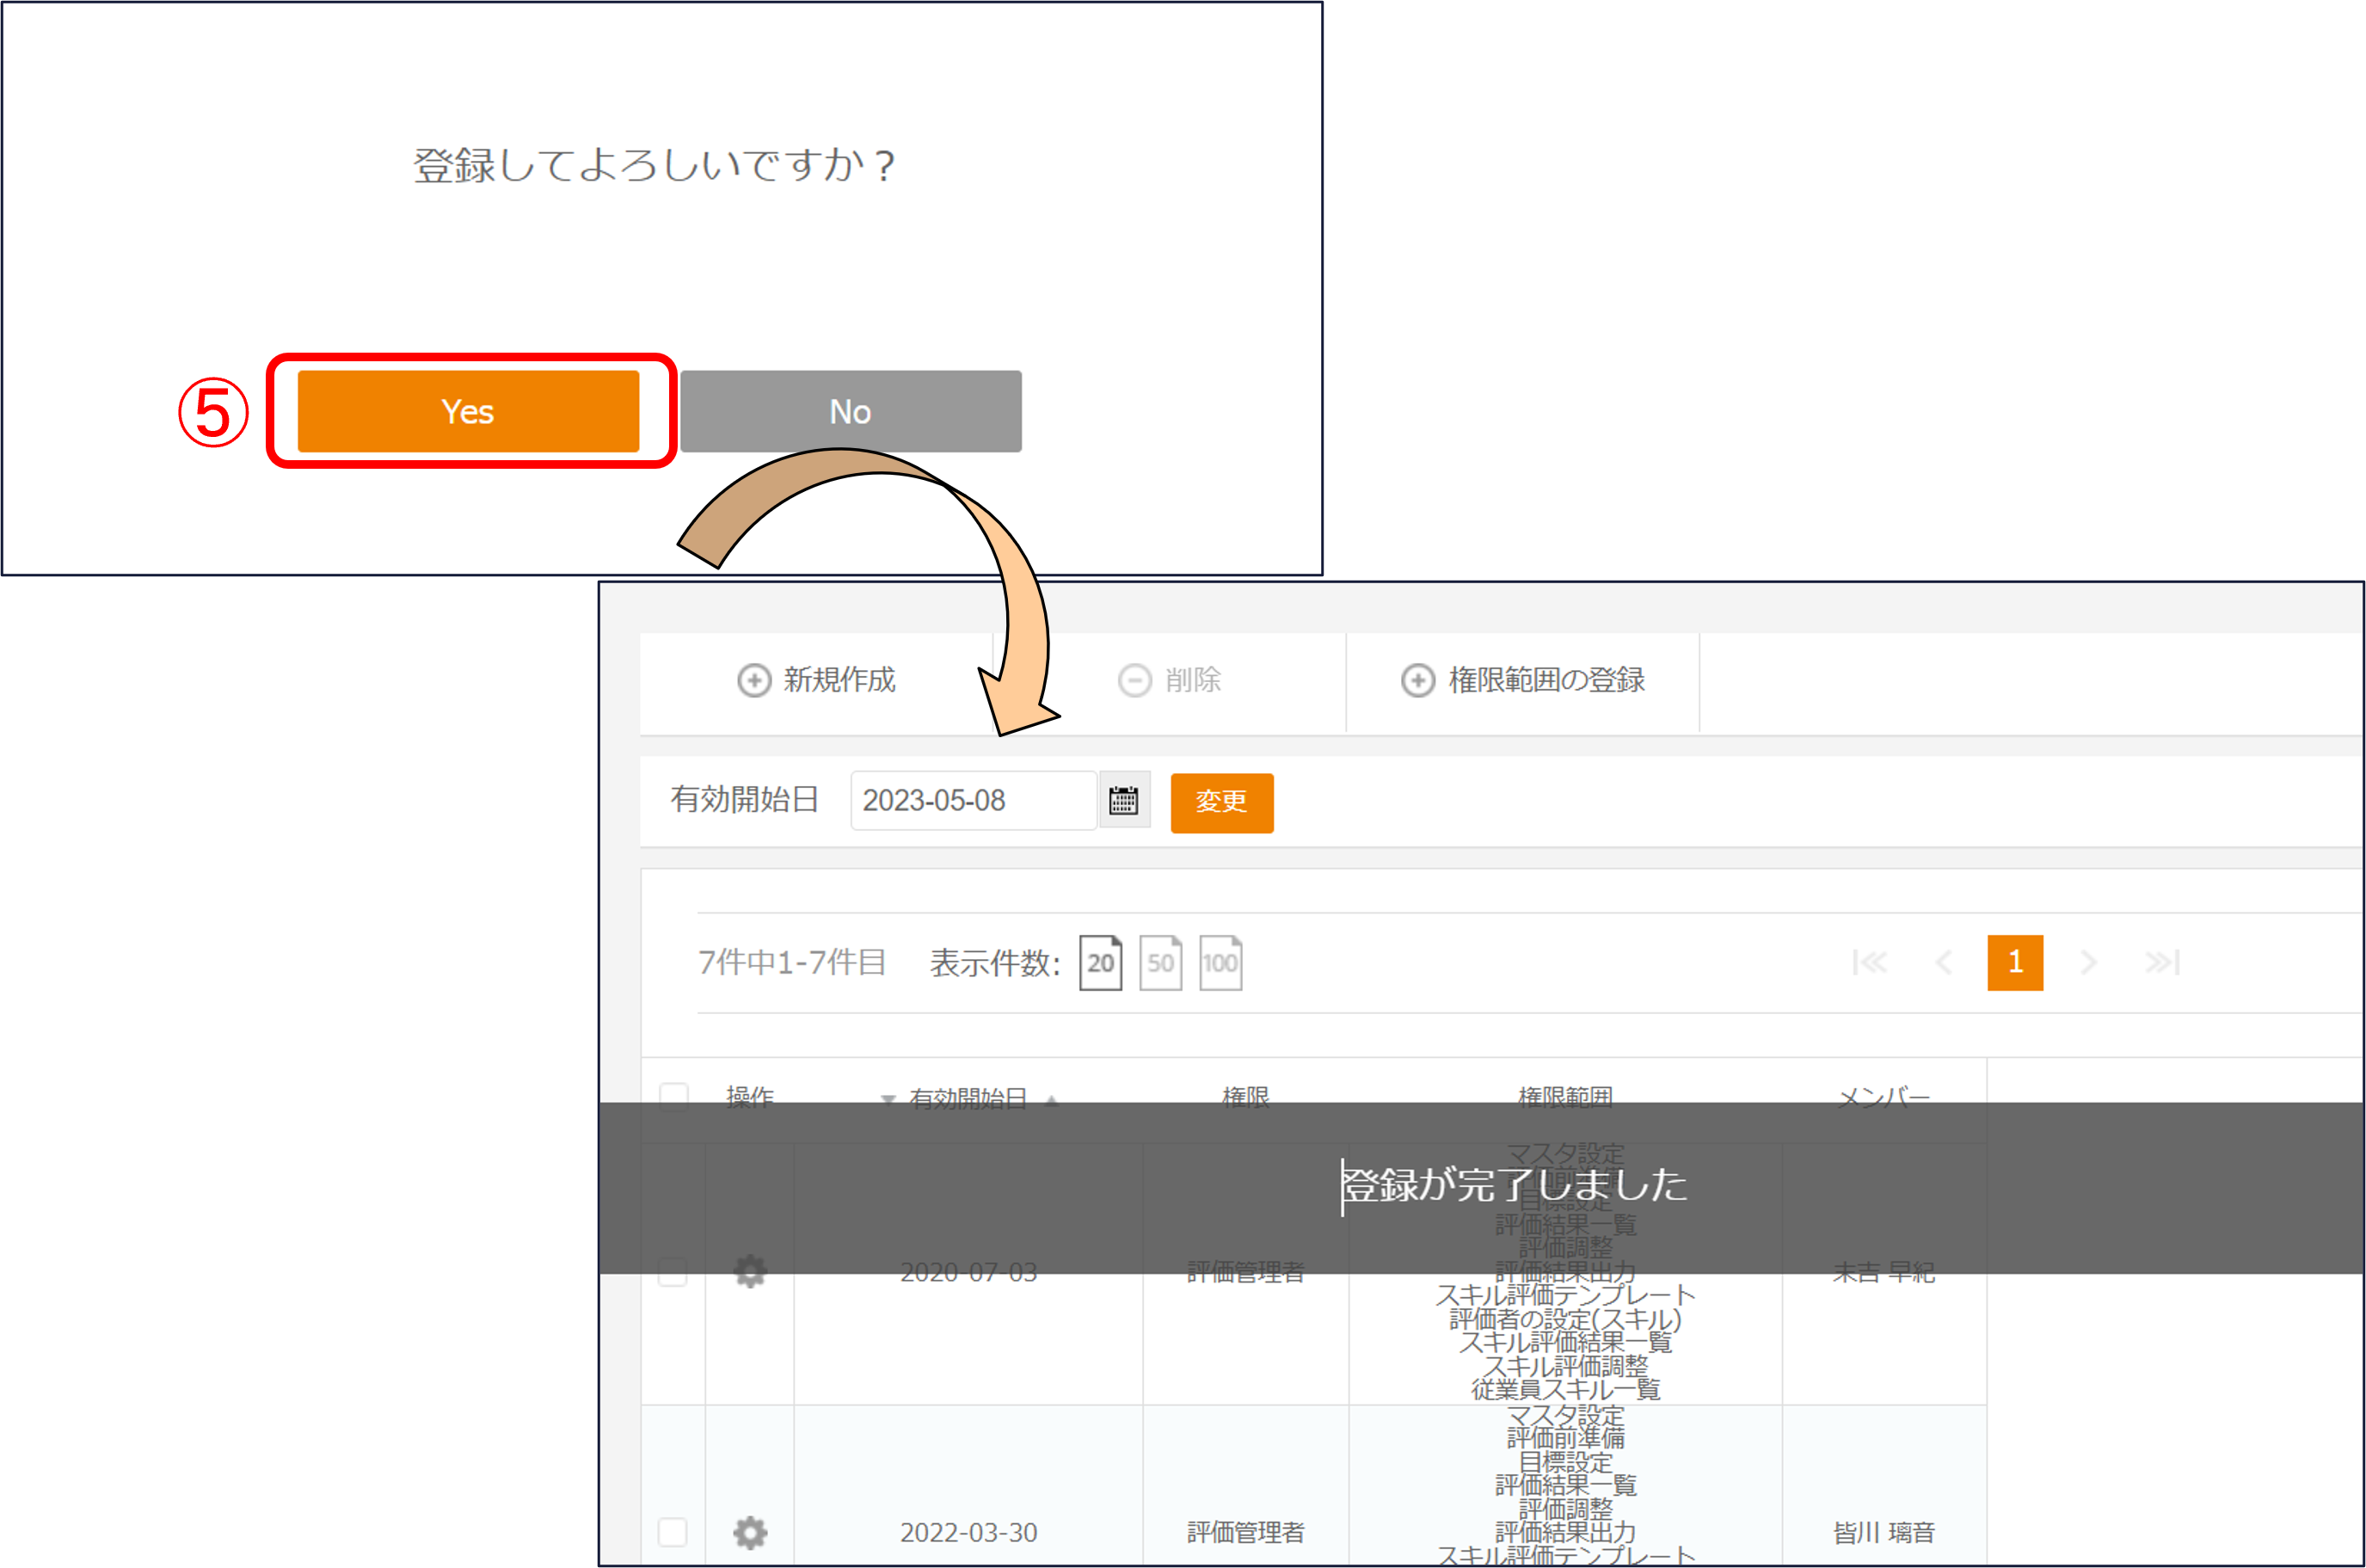
Task: Click the 有効開始日 date input field
Action: pos(972,801)
